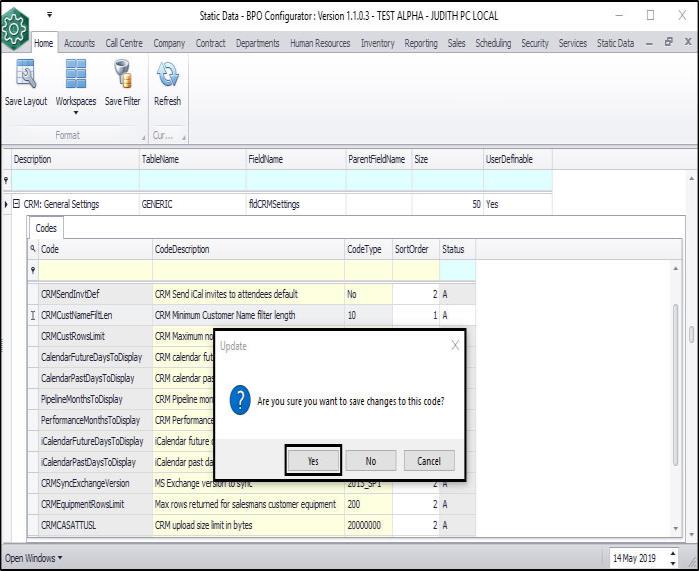Open Human Resources tab
699x571 pixels.
coord(320,43)
